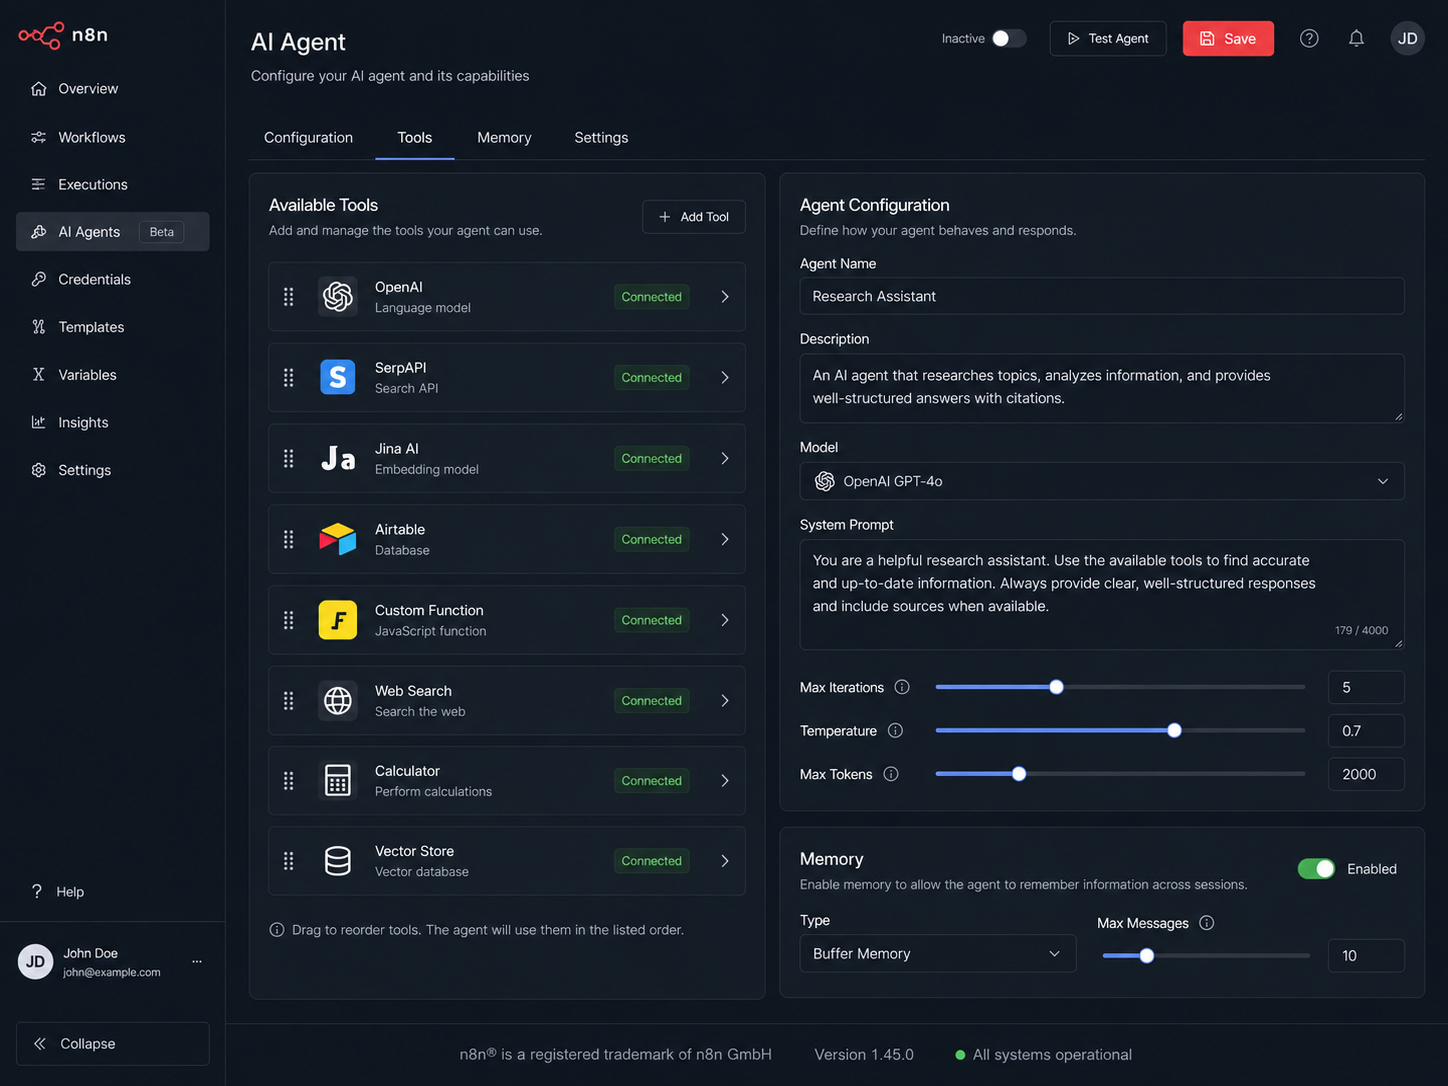Viewport: 1448px width, 1086px height.
Task: Switch to the Memory tab
Action: tap(504, 138)
